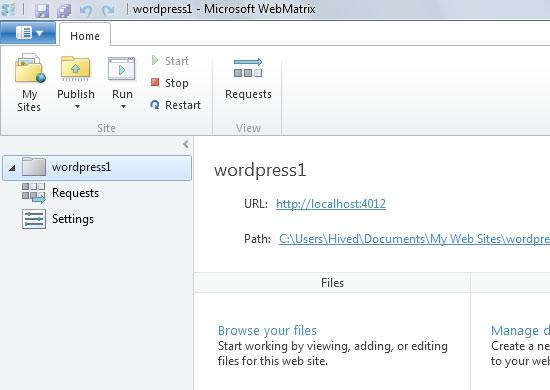550x390 pixels.
Task: Collapse the left navigation pane
Action: [186, 144]
